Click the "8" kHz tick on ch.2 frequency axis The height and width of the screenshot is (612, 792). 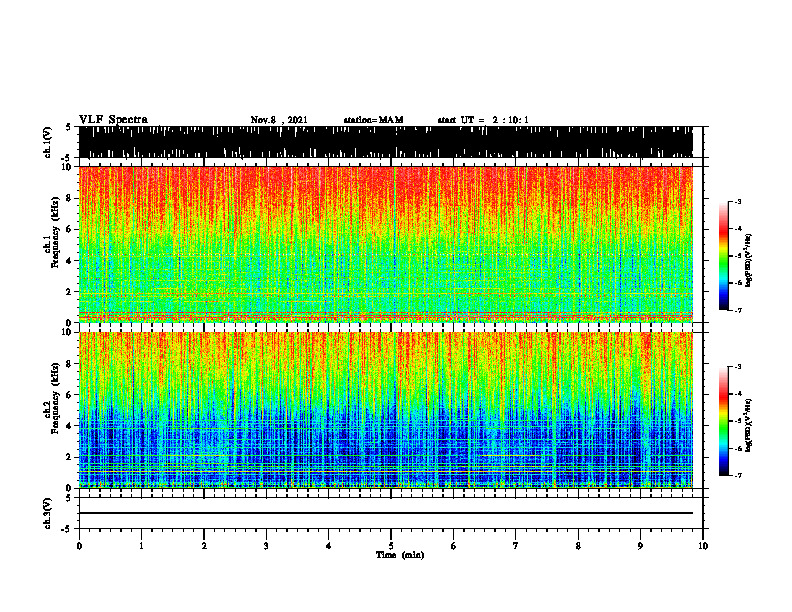pos(69,364)
